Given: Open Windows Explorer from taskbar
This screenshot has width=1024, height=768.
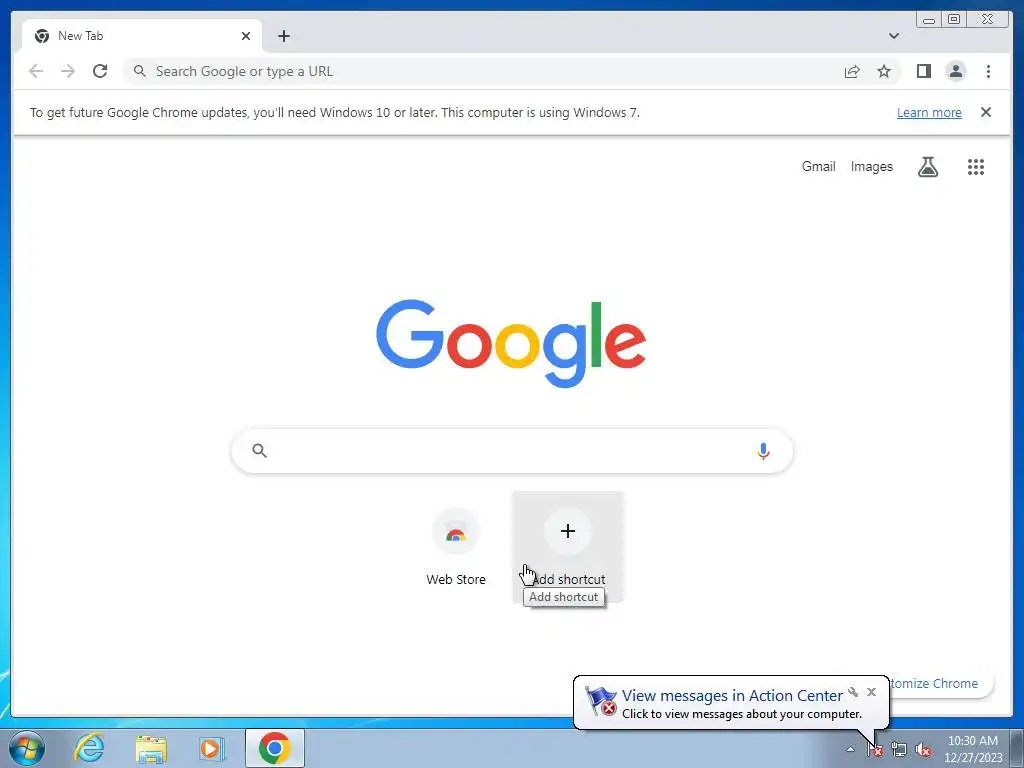Looking at the screenshot, I should point(151,748).
